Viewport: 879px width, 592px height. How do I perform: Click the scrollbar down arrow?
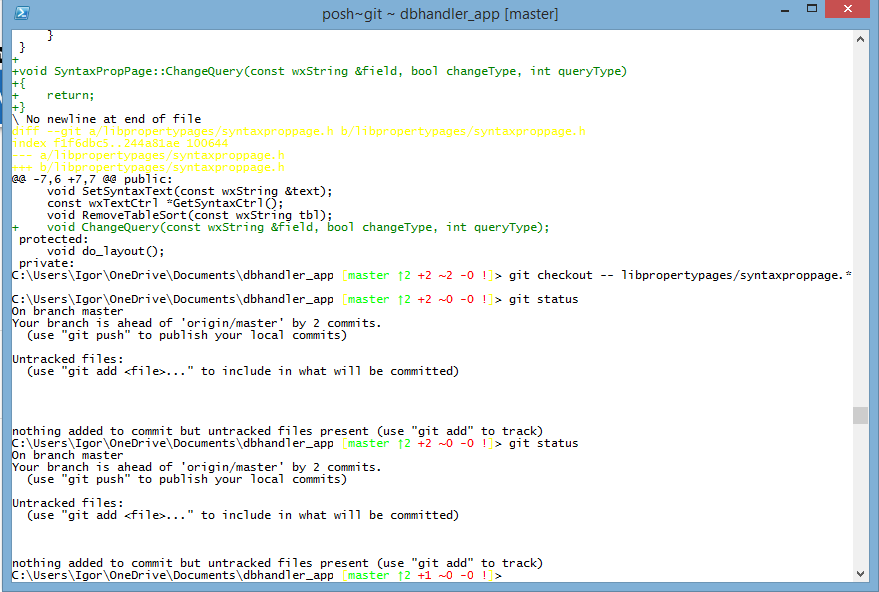click(x=861, y=574)
